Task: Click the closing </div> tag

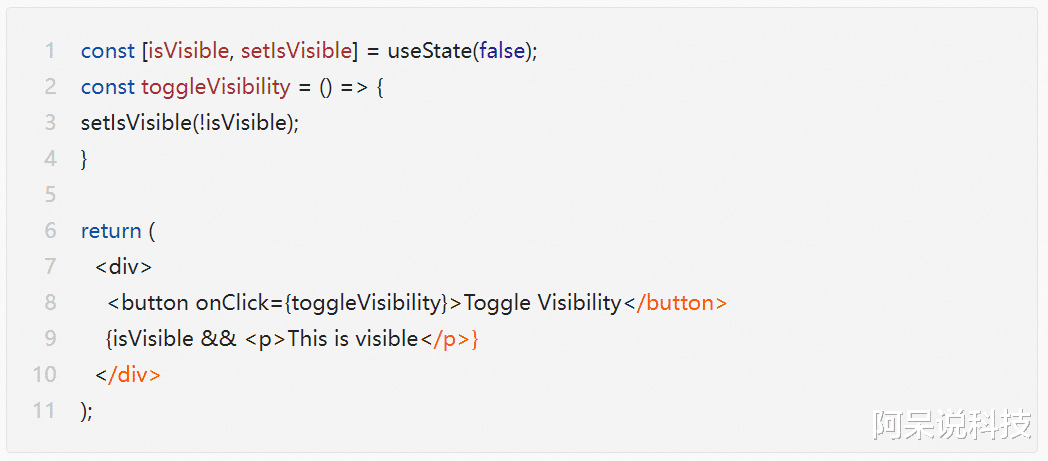Action: tap(128, 375)
